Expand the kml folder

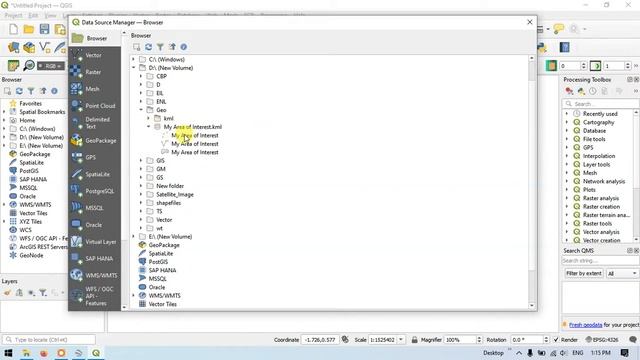(149, 118)
